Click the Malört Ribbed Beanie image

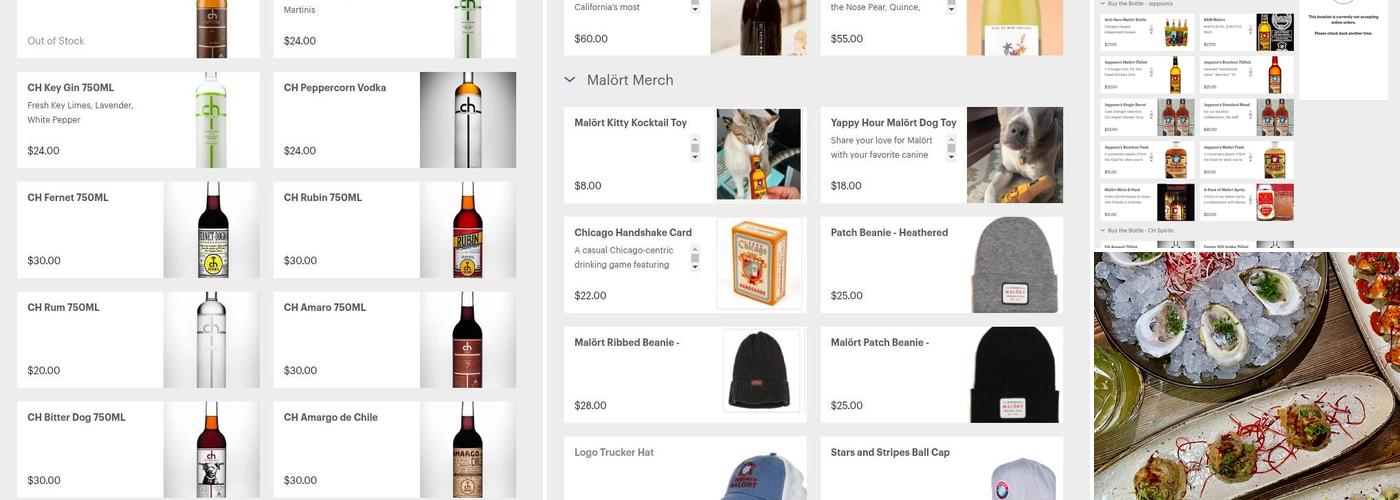click(x=761, y=371)
